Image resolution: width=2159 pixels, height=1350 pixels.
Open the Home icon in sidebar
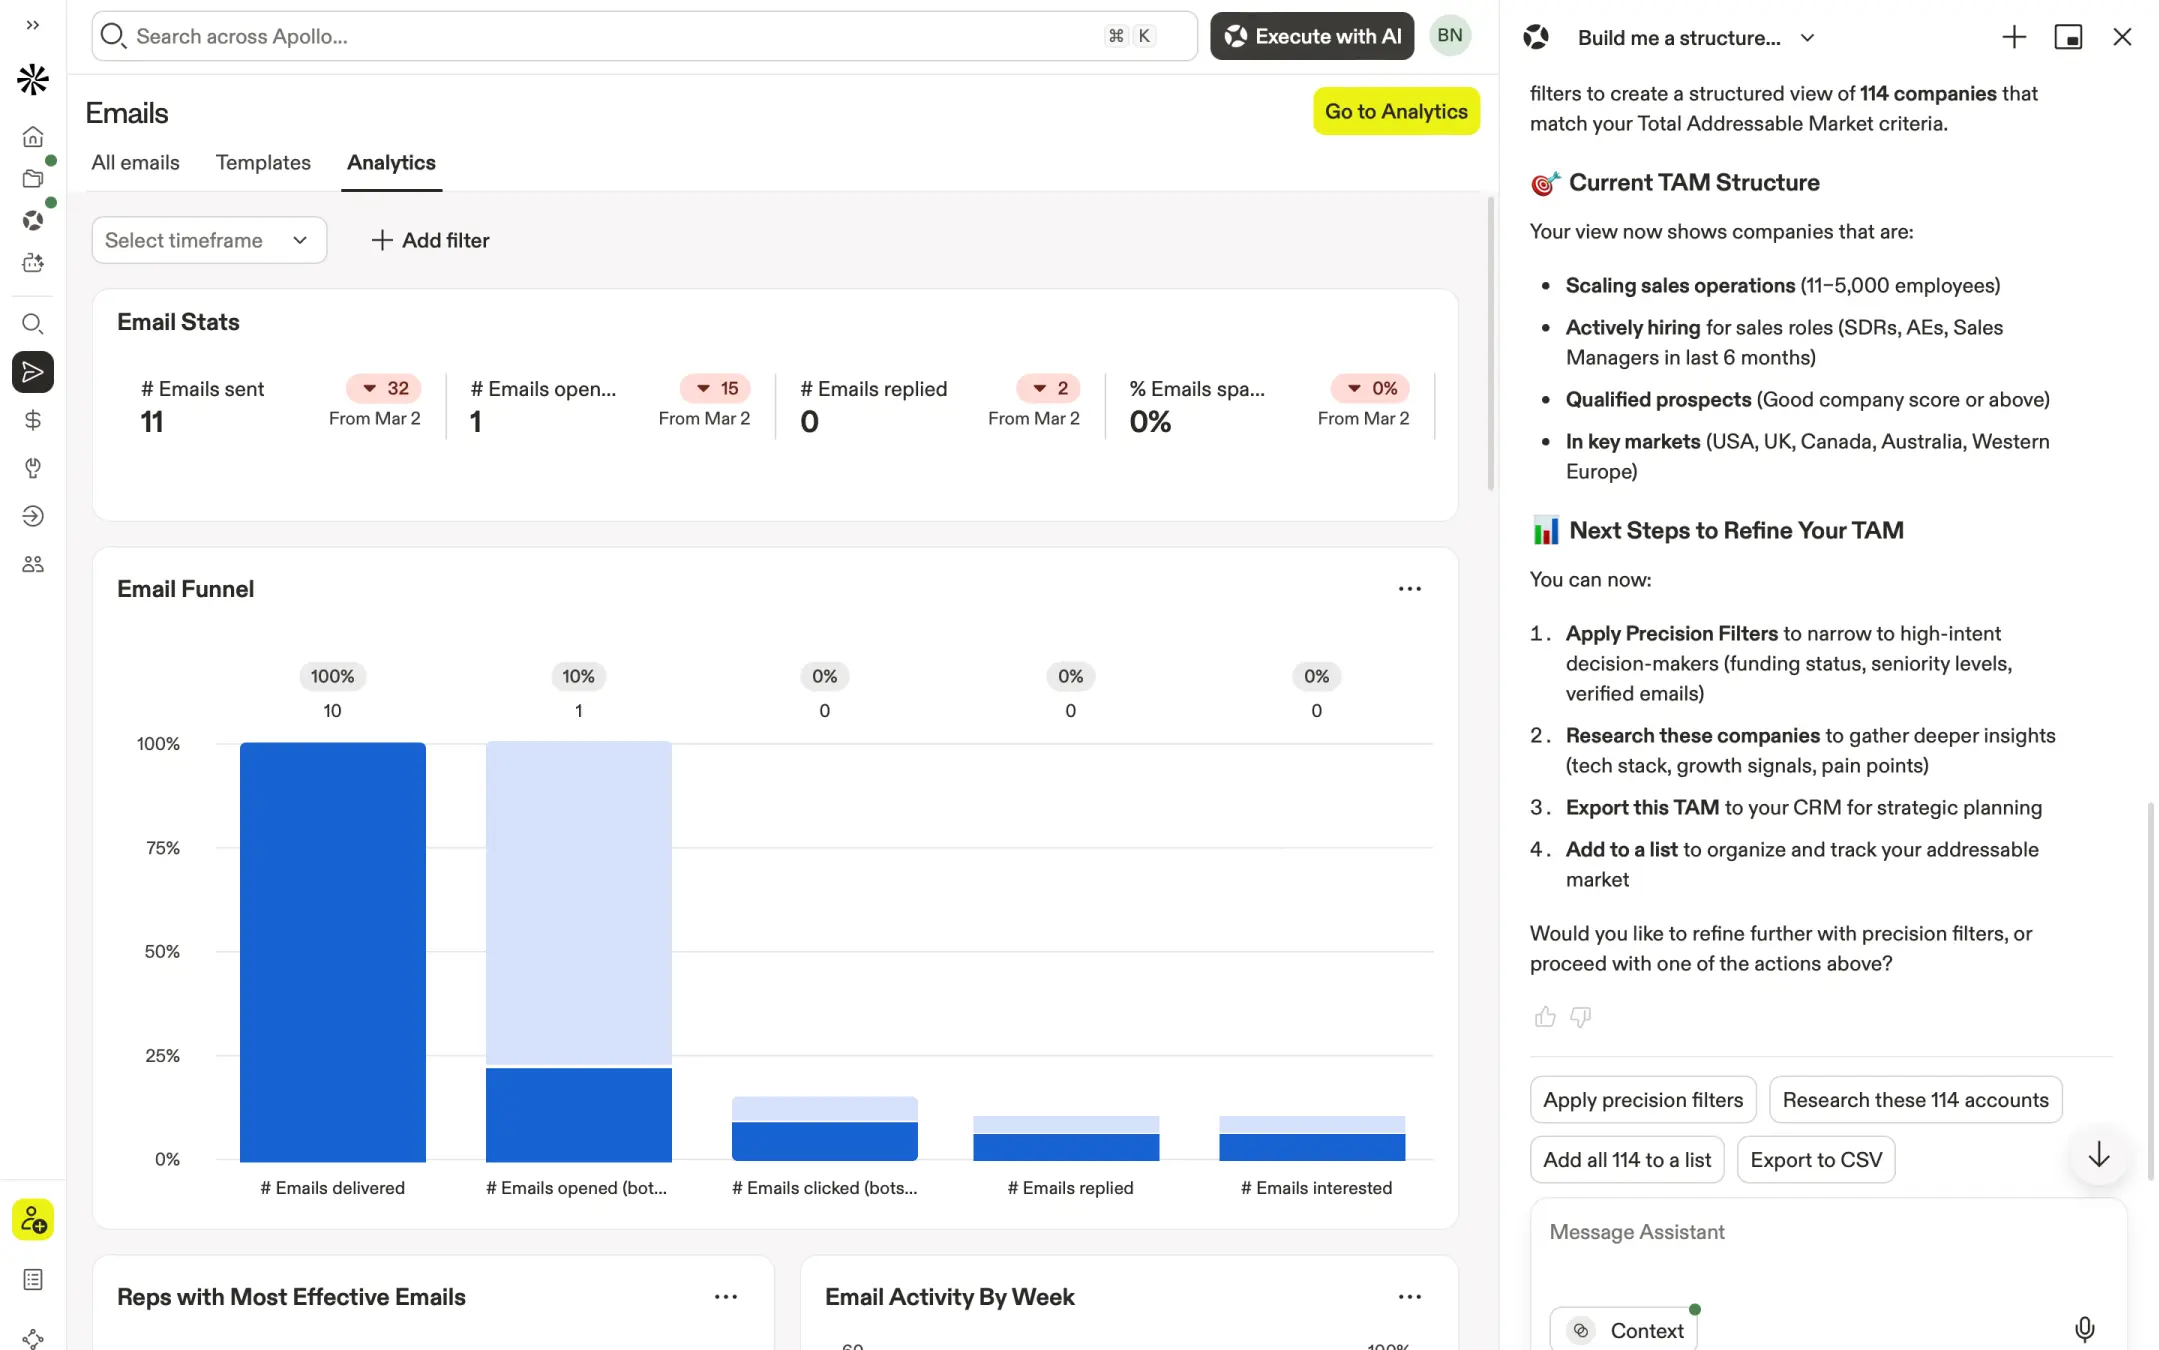pyautogui.click(x=33, y=136)
